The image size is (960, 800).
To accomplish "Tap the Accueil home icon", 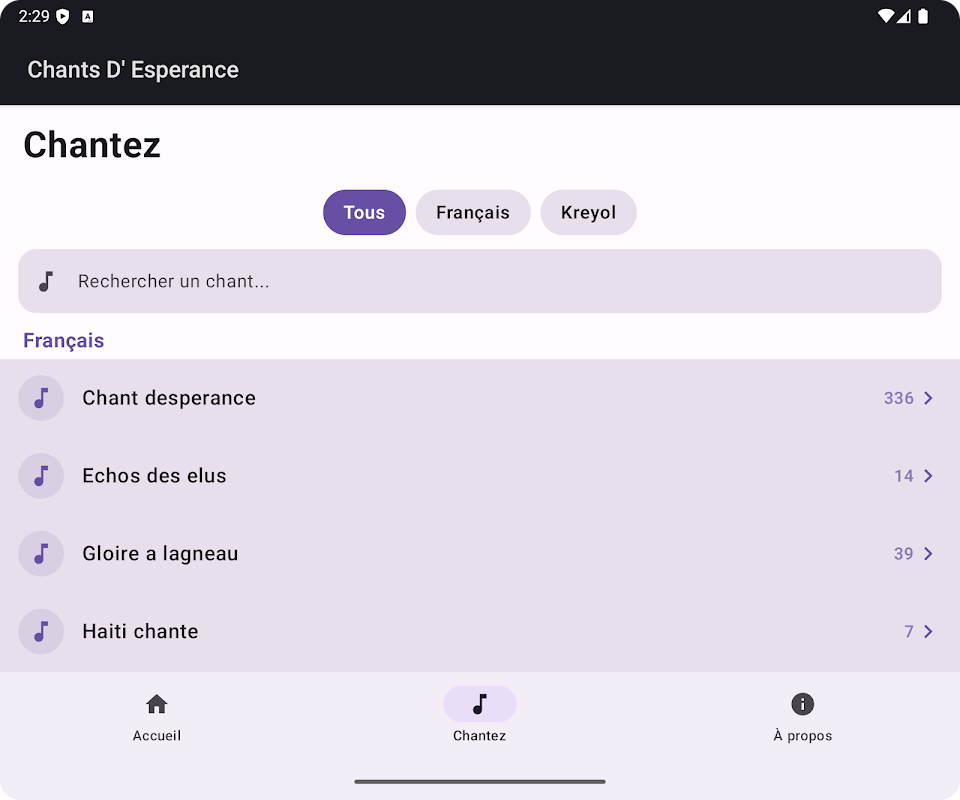I will pos(157,704).
